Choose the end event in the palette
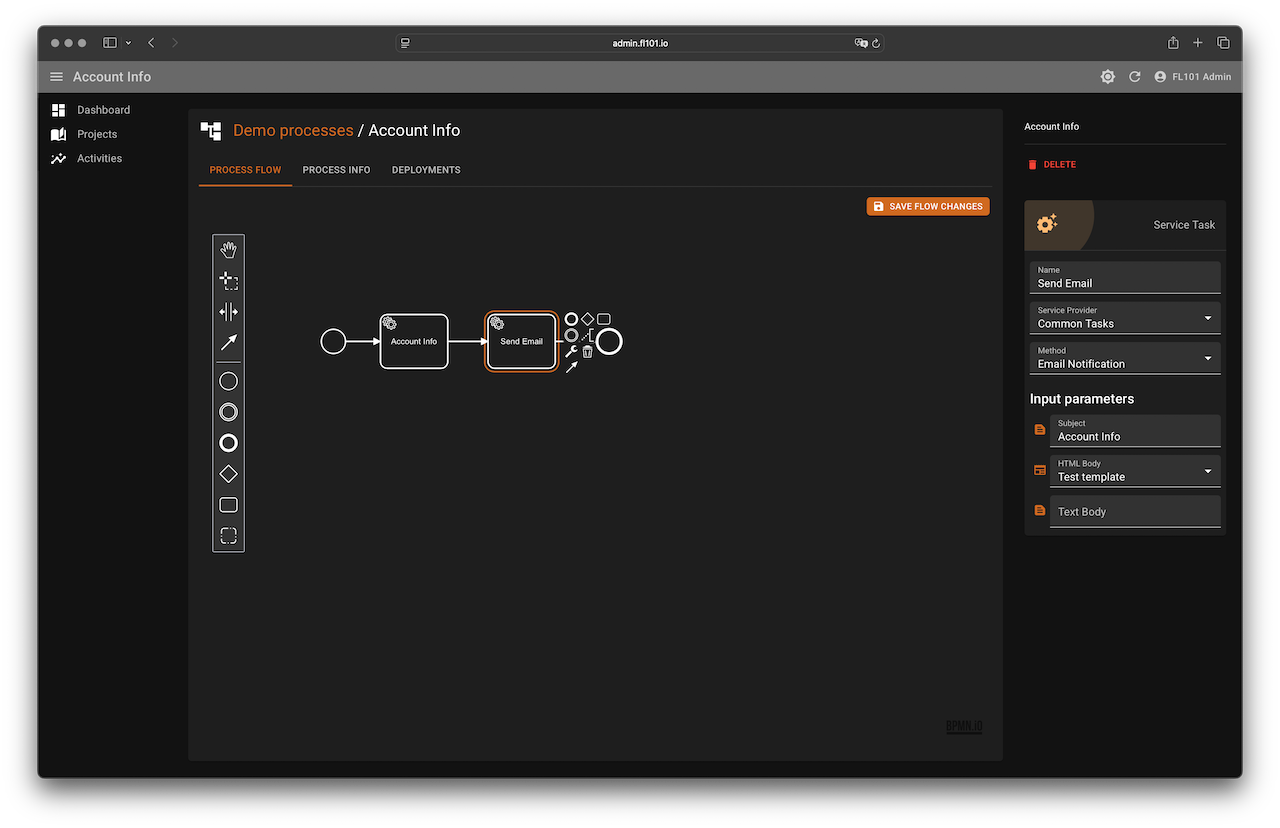The height and width of the screenshot is (828, 1280). (x=228, y=443)
